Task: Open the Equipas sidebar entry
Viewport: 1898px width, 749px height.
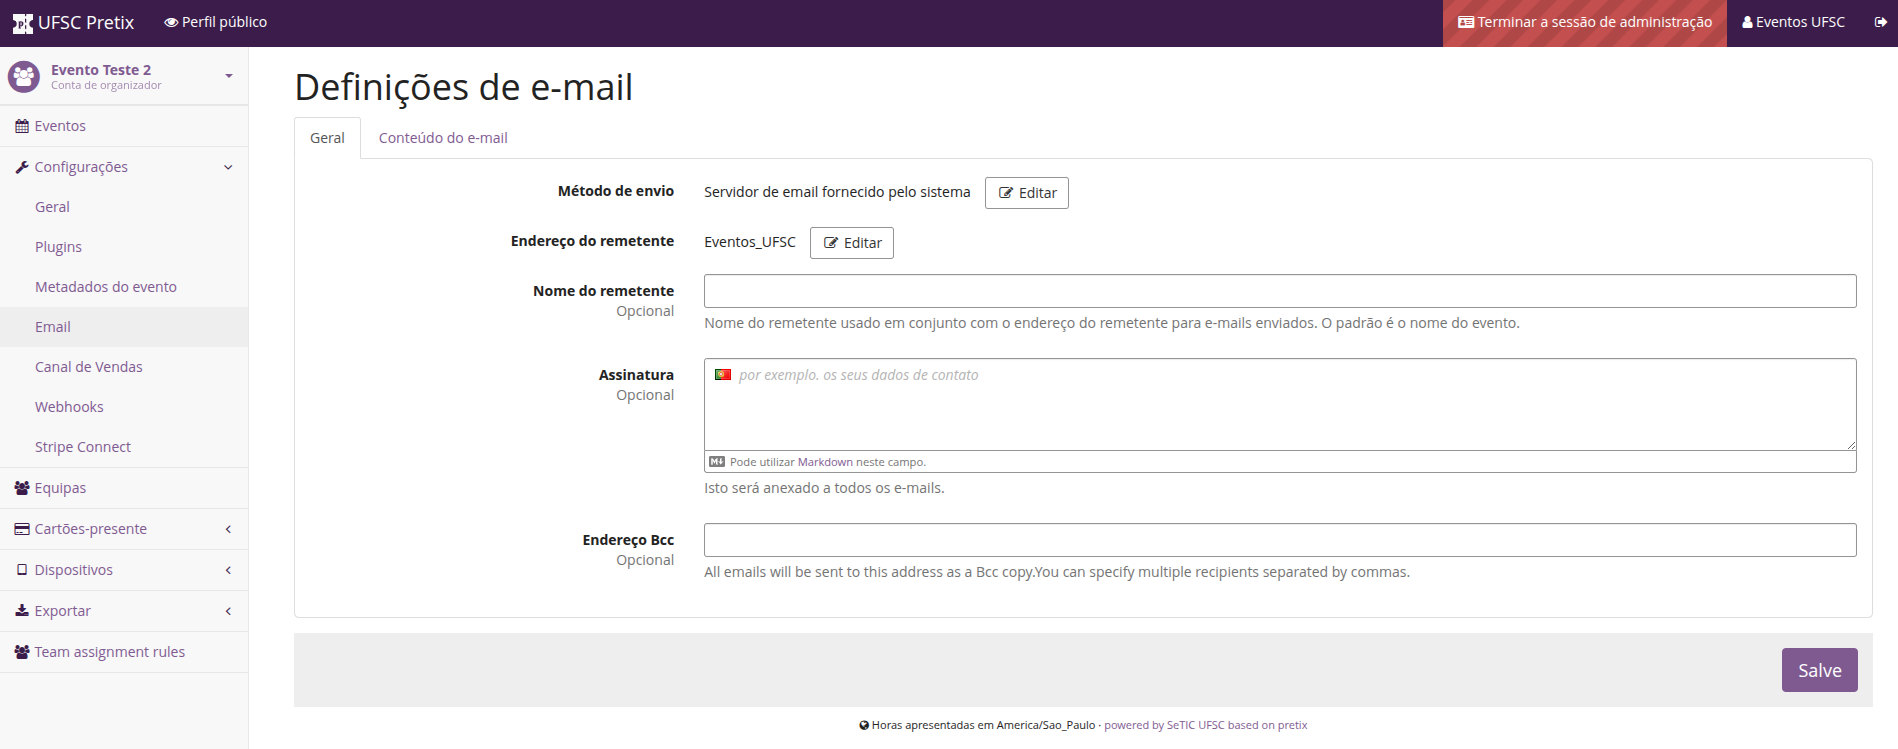Action: [124, 488]
